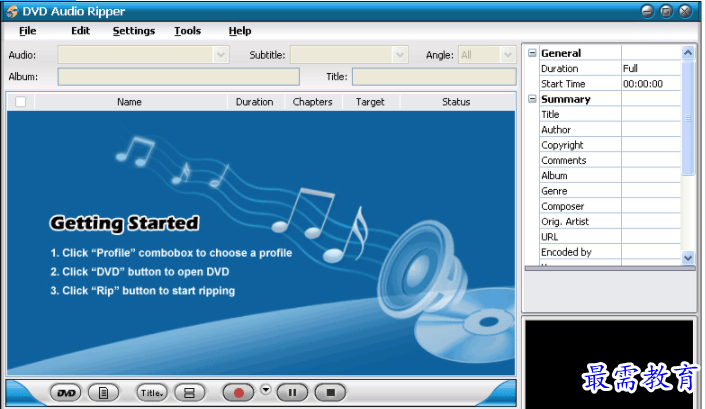Open the File menu
The height and width of the screenshot is (409, 706).
point(27,31)
